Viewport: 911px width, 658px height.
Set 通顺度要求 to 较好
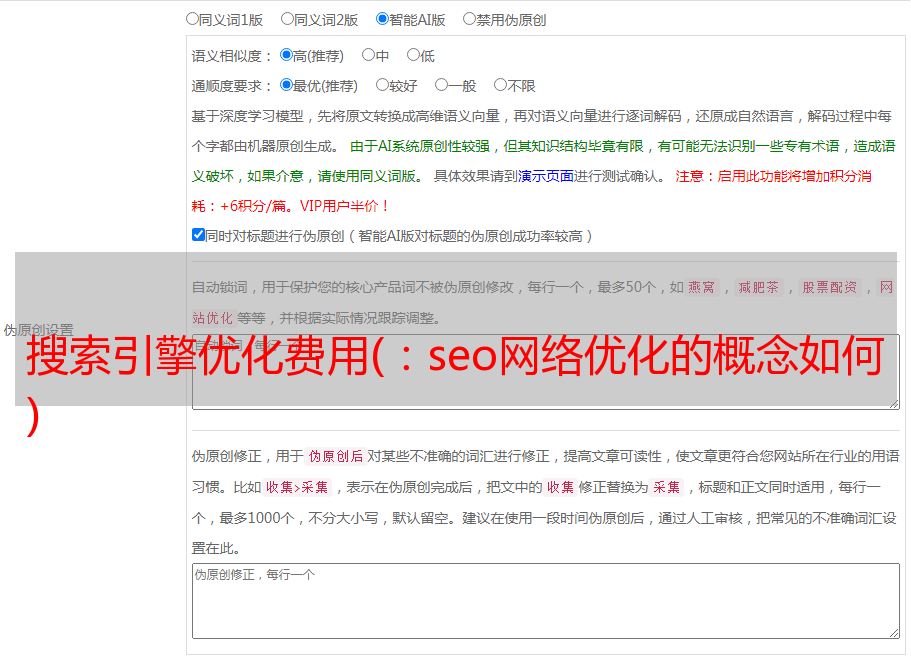click(382, 85)
